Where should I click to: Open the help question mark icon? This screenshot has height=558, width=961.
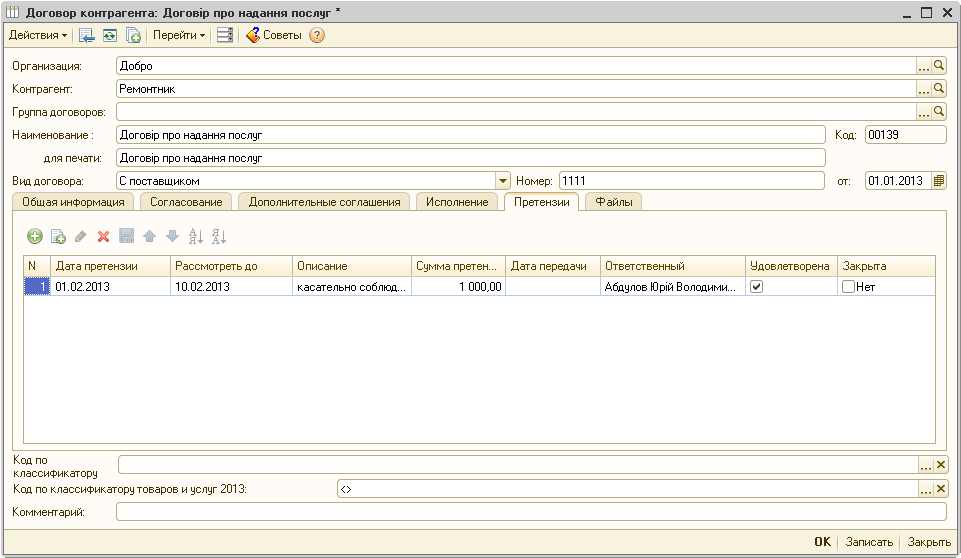click(x=317, y=35)
